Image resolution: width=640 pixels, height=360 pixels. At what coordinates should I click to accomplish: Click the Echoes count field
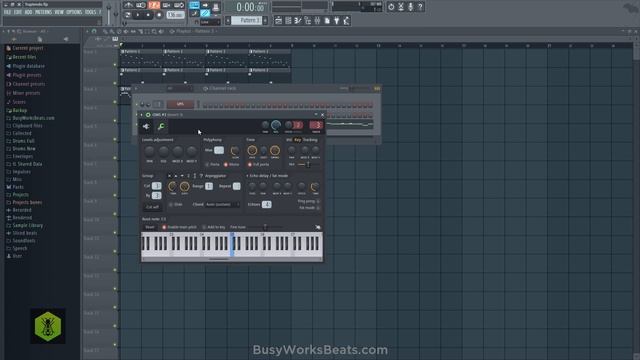pos(267,204)
